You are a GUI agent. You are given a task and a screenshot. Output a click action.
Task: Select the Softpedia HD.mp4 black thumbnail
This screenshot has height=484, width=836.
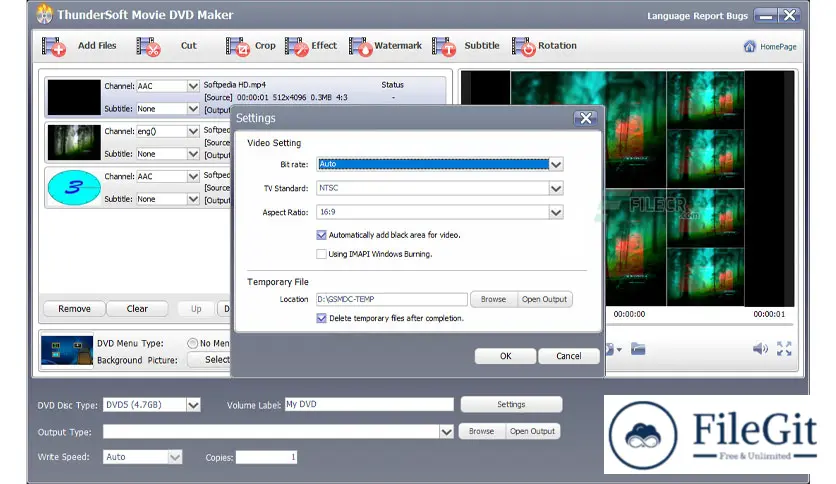(x=74, y=98)
